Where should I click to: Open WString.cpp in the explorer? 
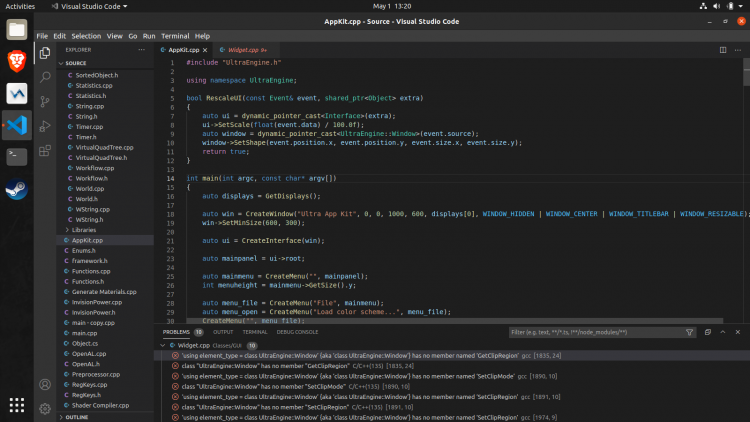point(92,210)
